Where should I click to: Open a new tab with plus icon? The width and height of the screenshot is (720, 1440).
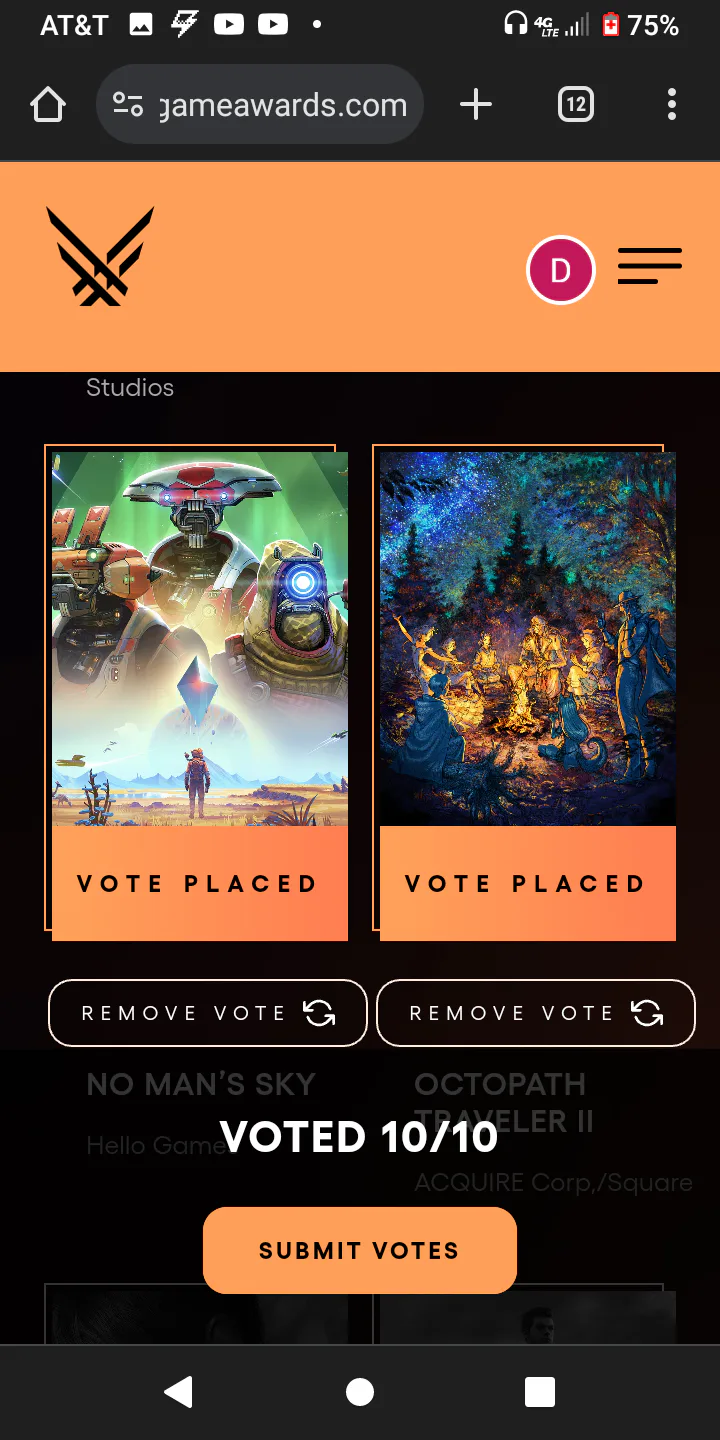[476, 104]
